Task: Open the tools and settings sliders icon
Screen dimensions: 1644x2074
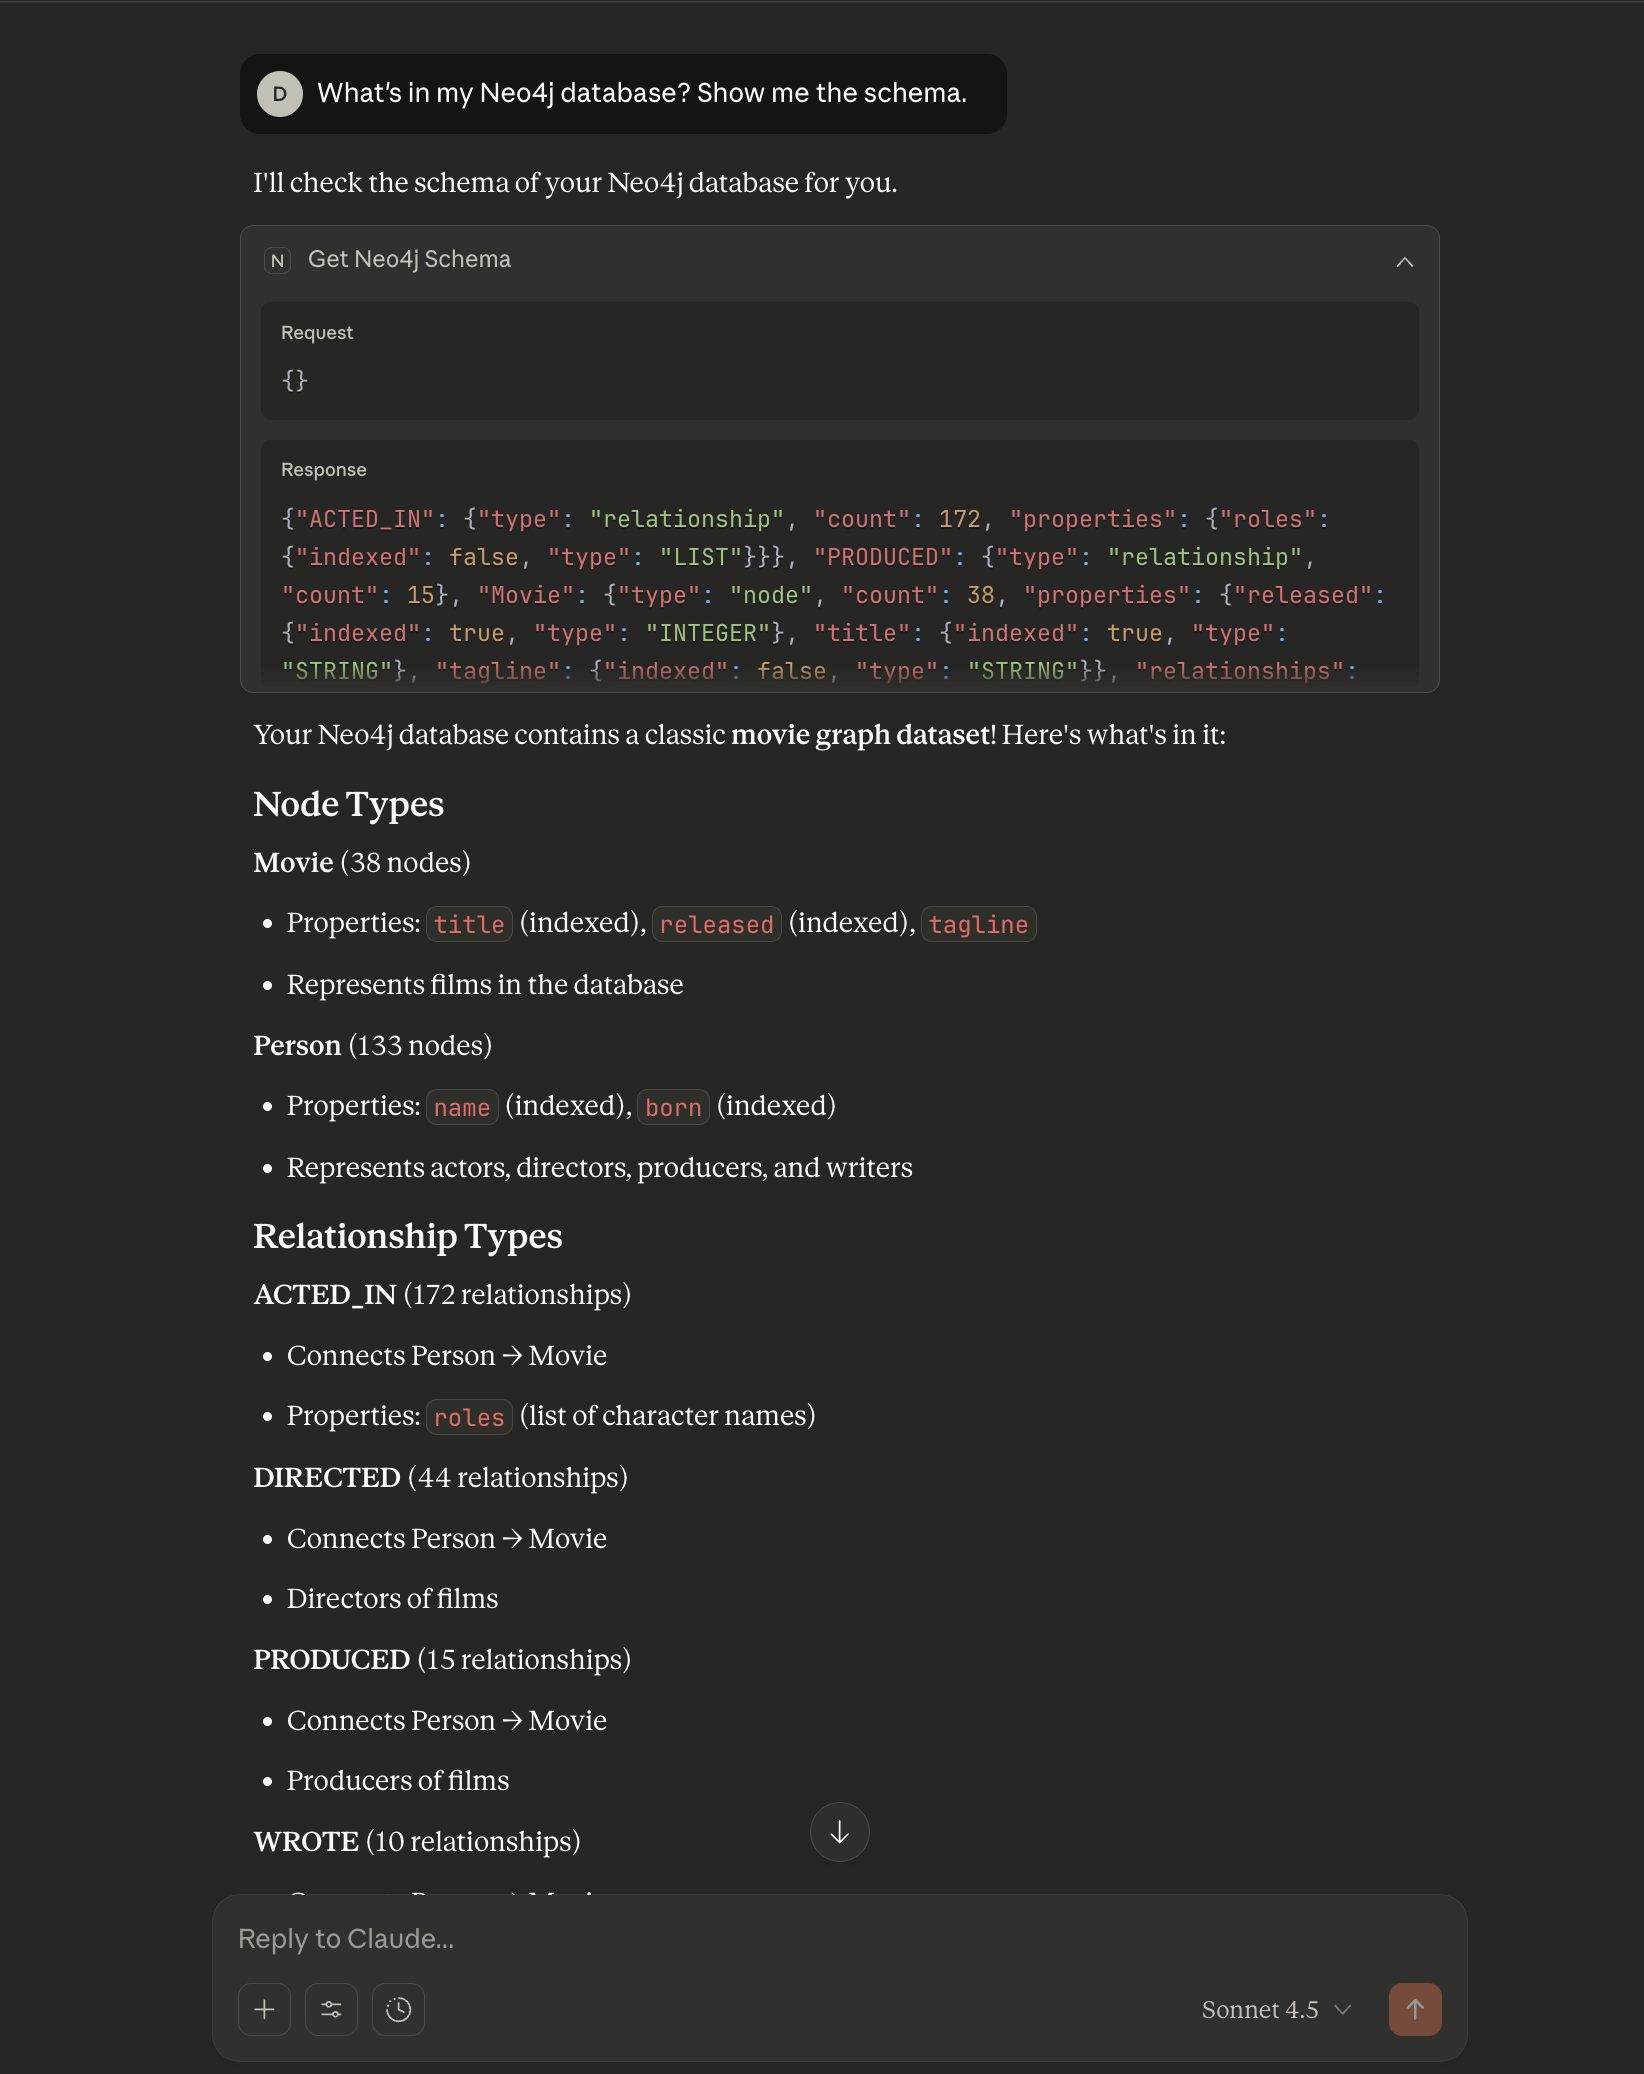Action: 331,2009
